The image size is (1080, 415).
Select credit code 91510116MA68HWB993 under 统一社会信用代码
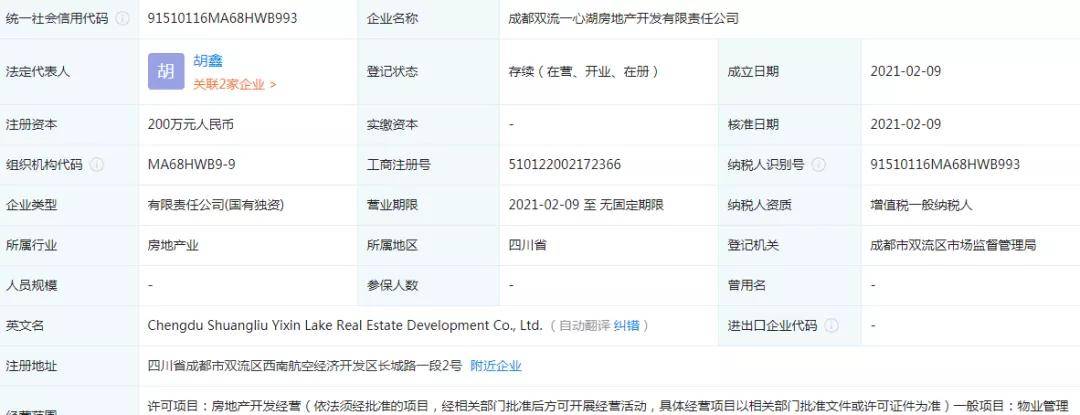click(222, 19)
